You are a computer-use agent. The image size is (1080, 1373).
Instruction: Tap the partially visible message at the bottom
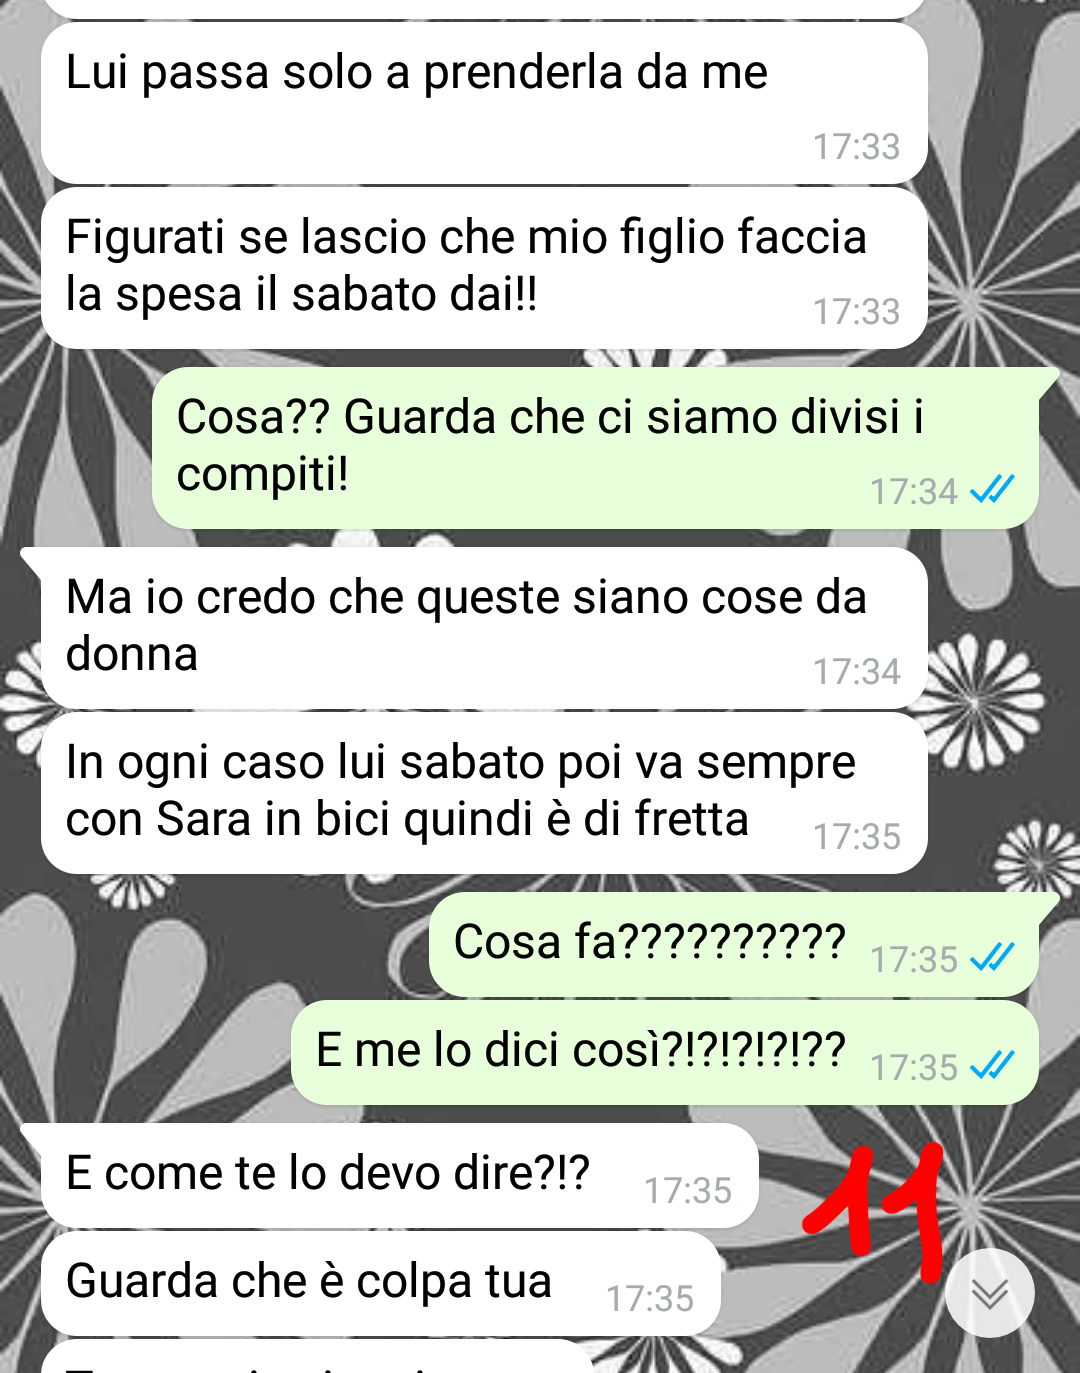318,1357
